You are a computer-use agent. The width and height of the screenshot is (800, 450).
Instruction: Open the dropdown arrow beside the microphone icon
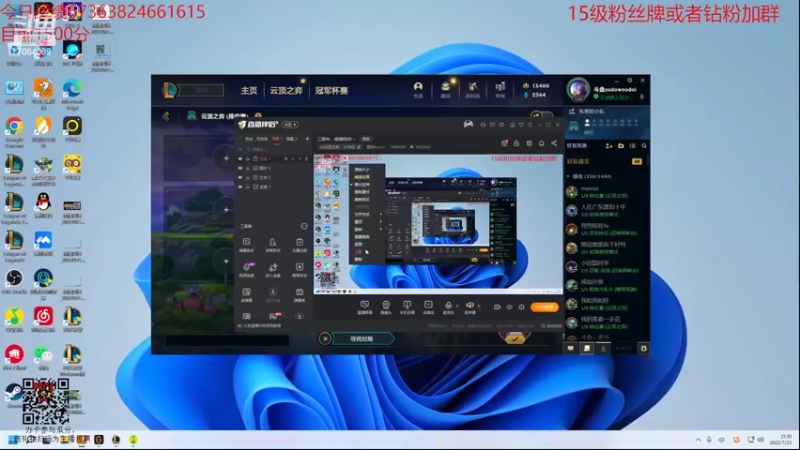coord(456,306)
